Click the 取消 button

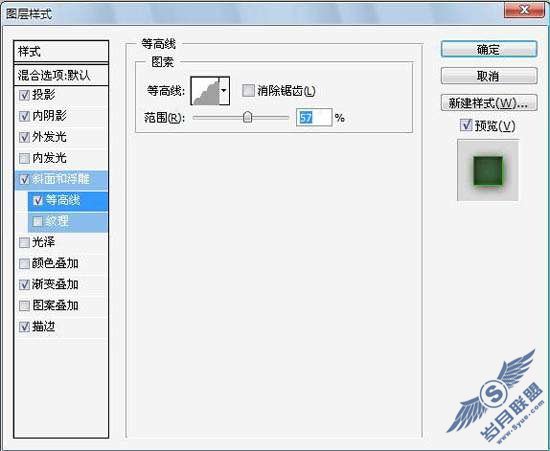coord(489,76)
